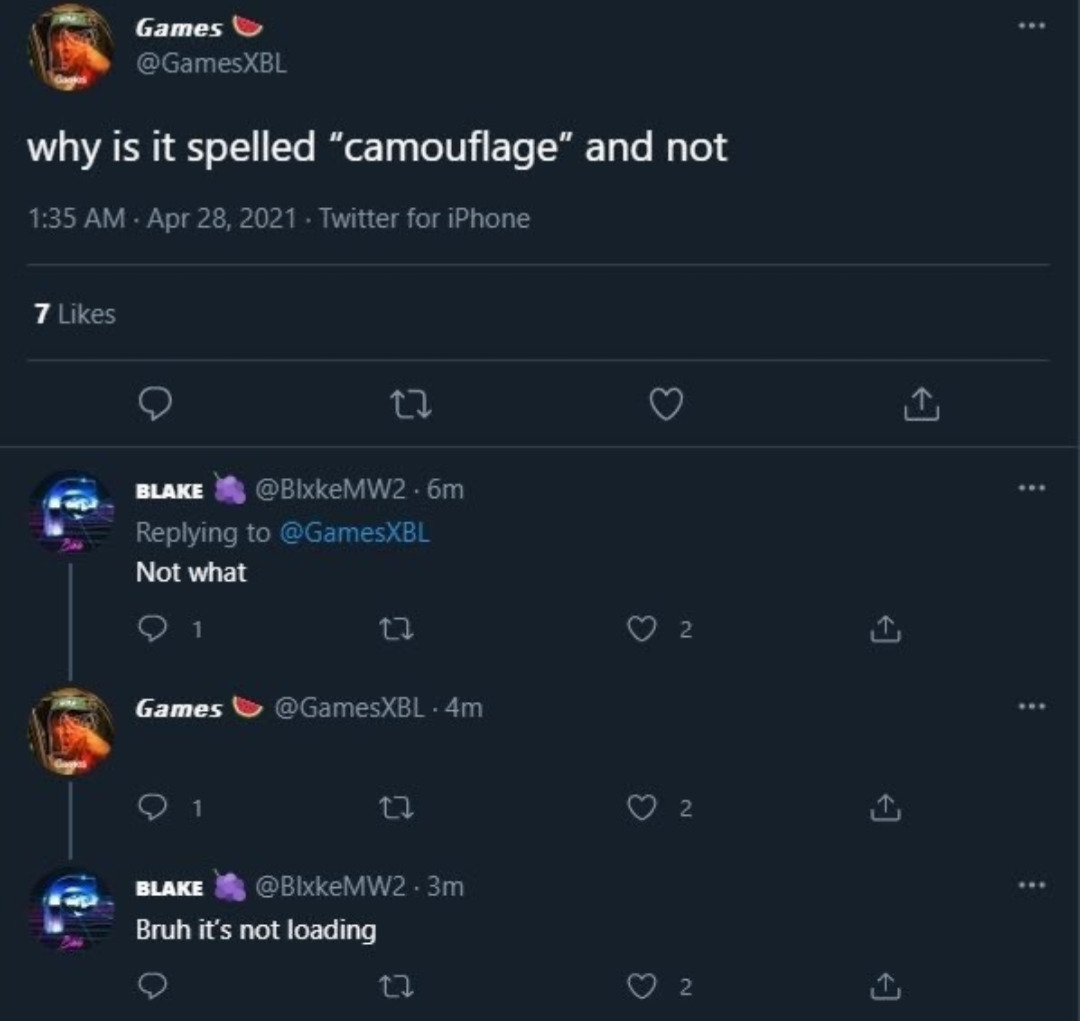This screenshot has width=1080, height=1021.
Task: Open the Games profile picture at top
Action: (x=71, y=47)
